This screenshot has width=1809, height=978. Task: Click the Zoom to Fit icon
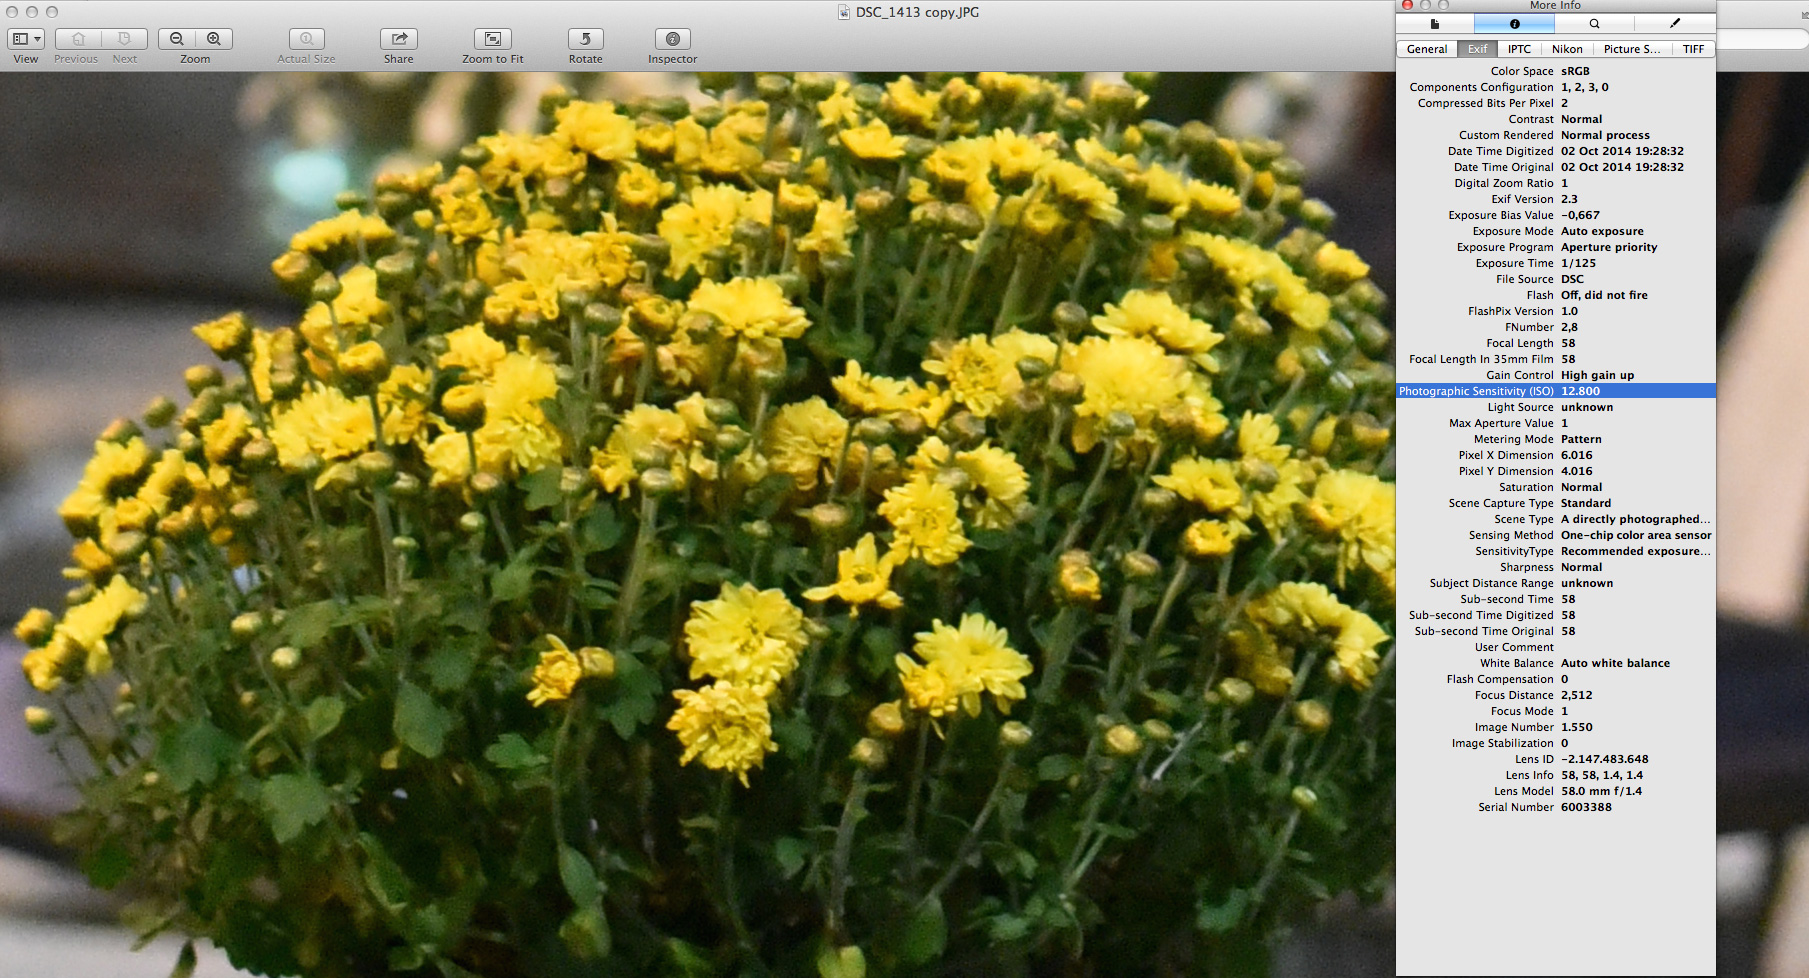tap(492, 39)
